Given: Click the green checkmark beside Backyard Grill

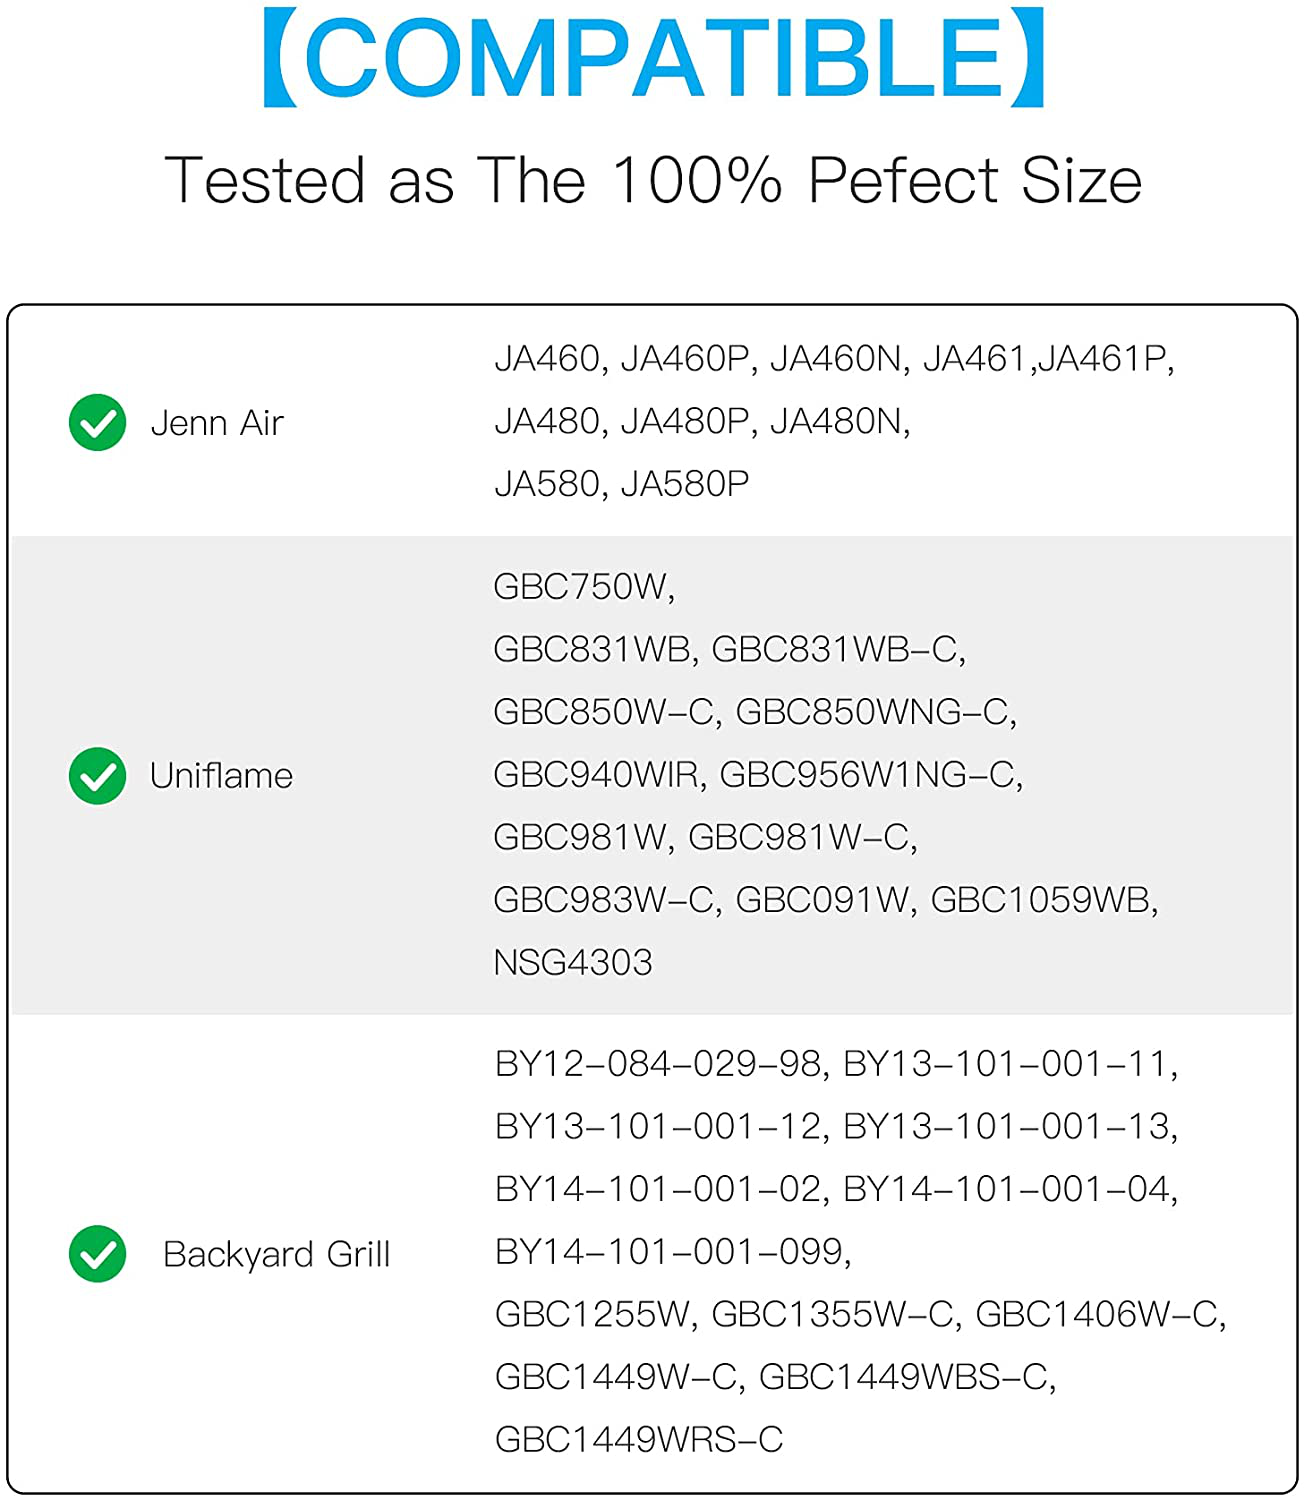Looking at the screenshot, I should [97, 1254].
